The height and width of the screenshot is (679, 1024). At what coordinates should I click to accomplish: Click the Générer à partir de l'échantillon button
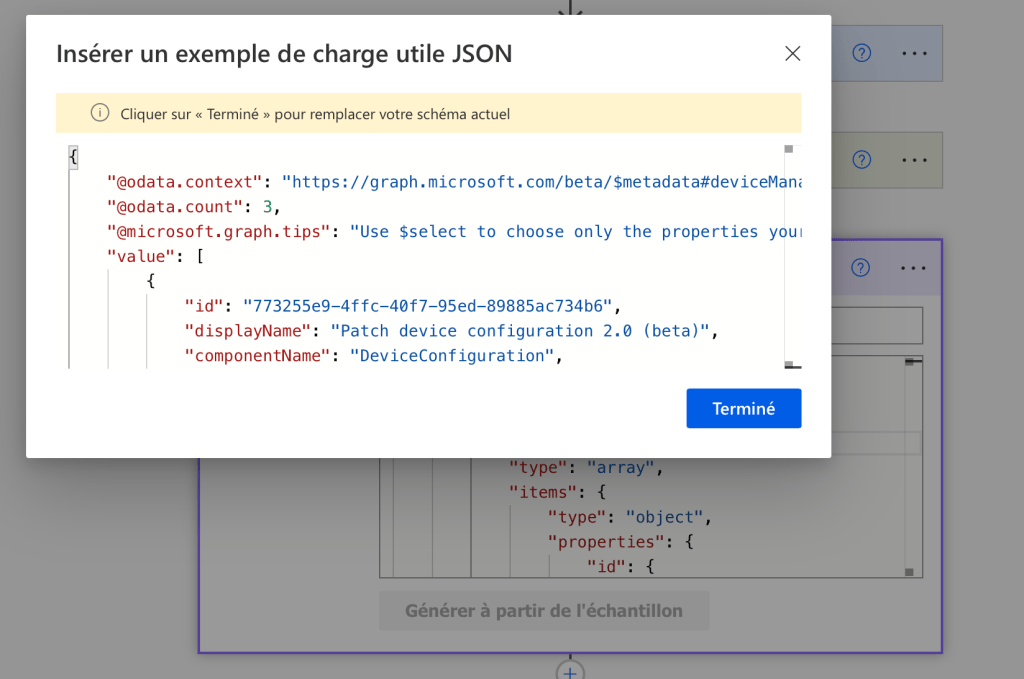[544, 610]
